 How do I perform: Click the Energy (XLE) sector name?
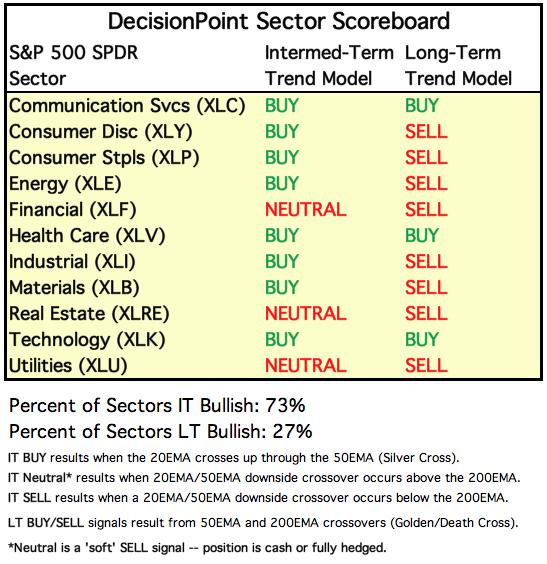pyautogui.click(x=65, y=184)
